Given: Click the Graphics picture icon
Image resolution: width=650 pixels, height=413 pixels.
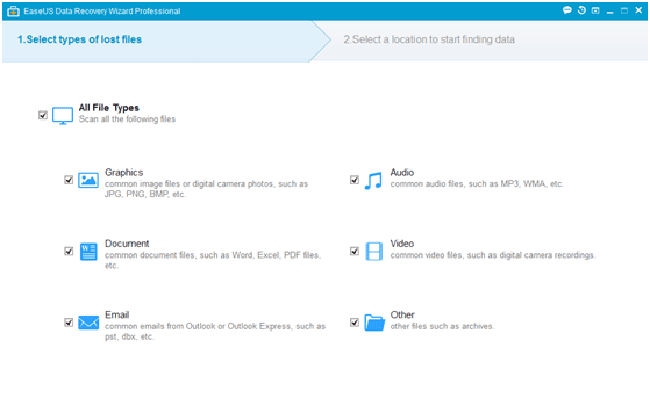Looking at the screenshot, I should click(x=88, y=180).
